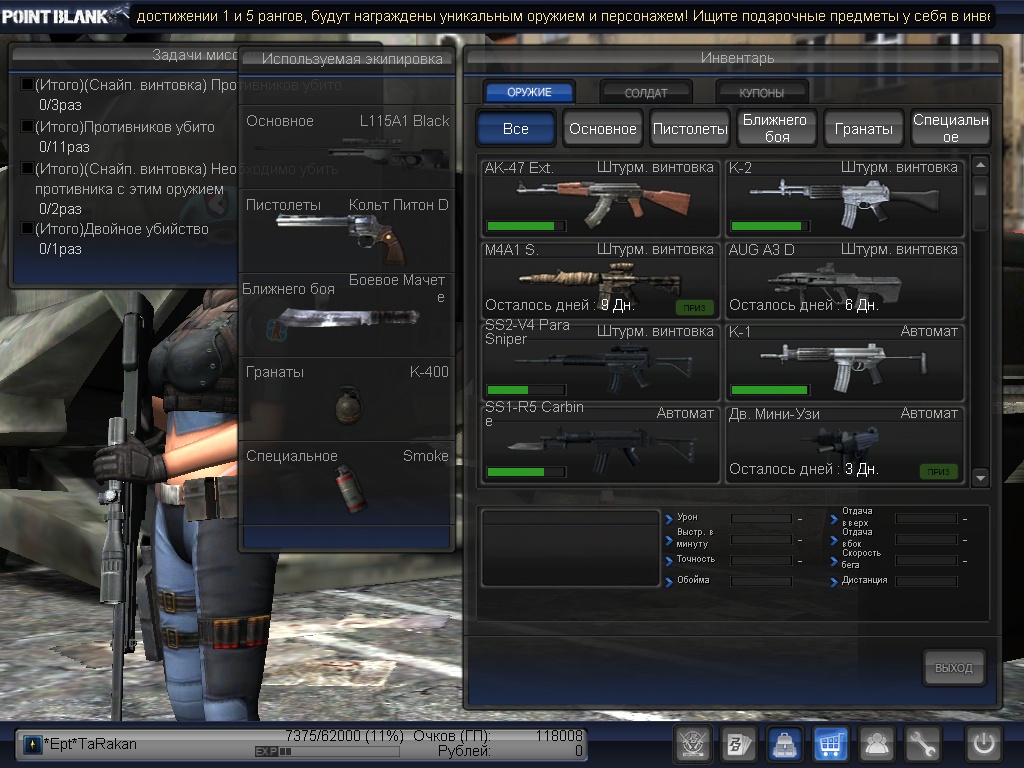Open the wrench settings icon
Image resolution: width=1024 pixels, height=768 pixels.
point(921,743)
